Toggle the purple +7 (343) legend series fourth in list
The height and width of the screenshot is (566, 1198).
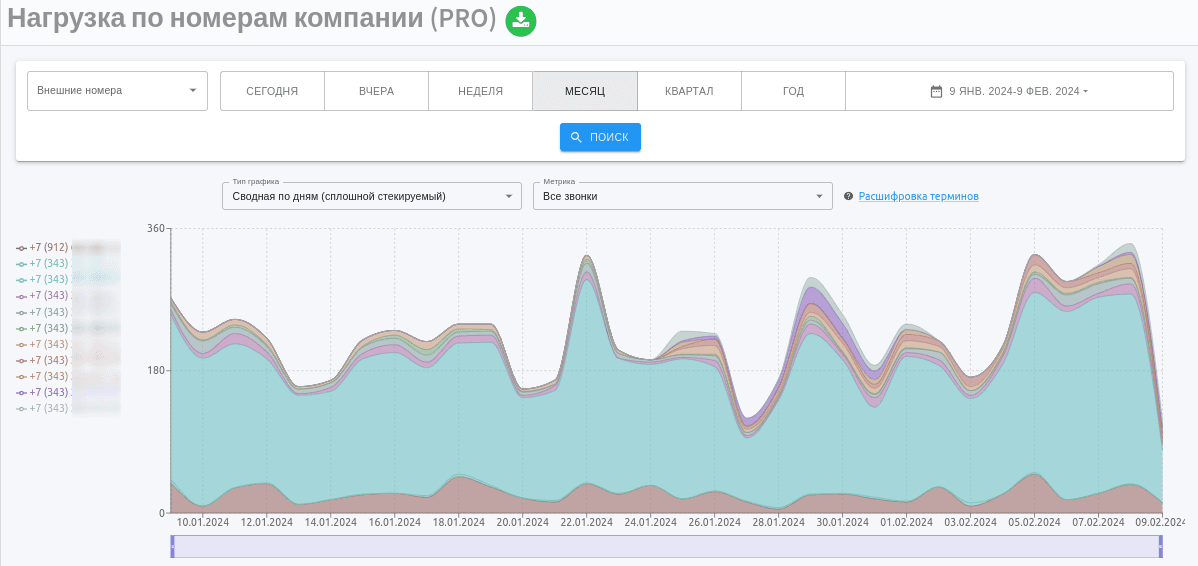point(43,296)
